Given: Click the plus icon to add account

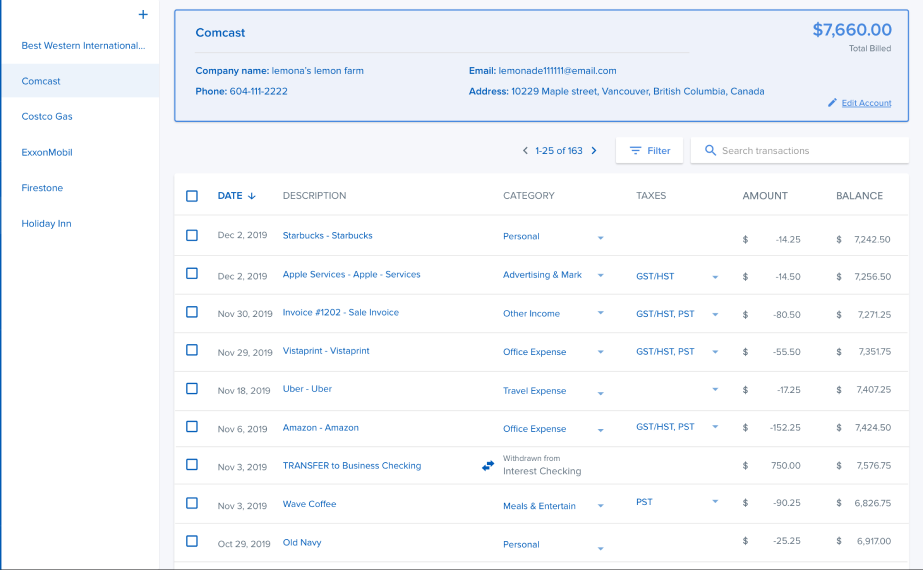Looking at the screenshot, I should coord(143,15).
